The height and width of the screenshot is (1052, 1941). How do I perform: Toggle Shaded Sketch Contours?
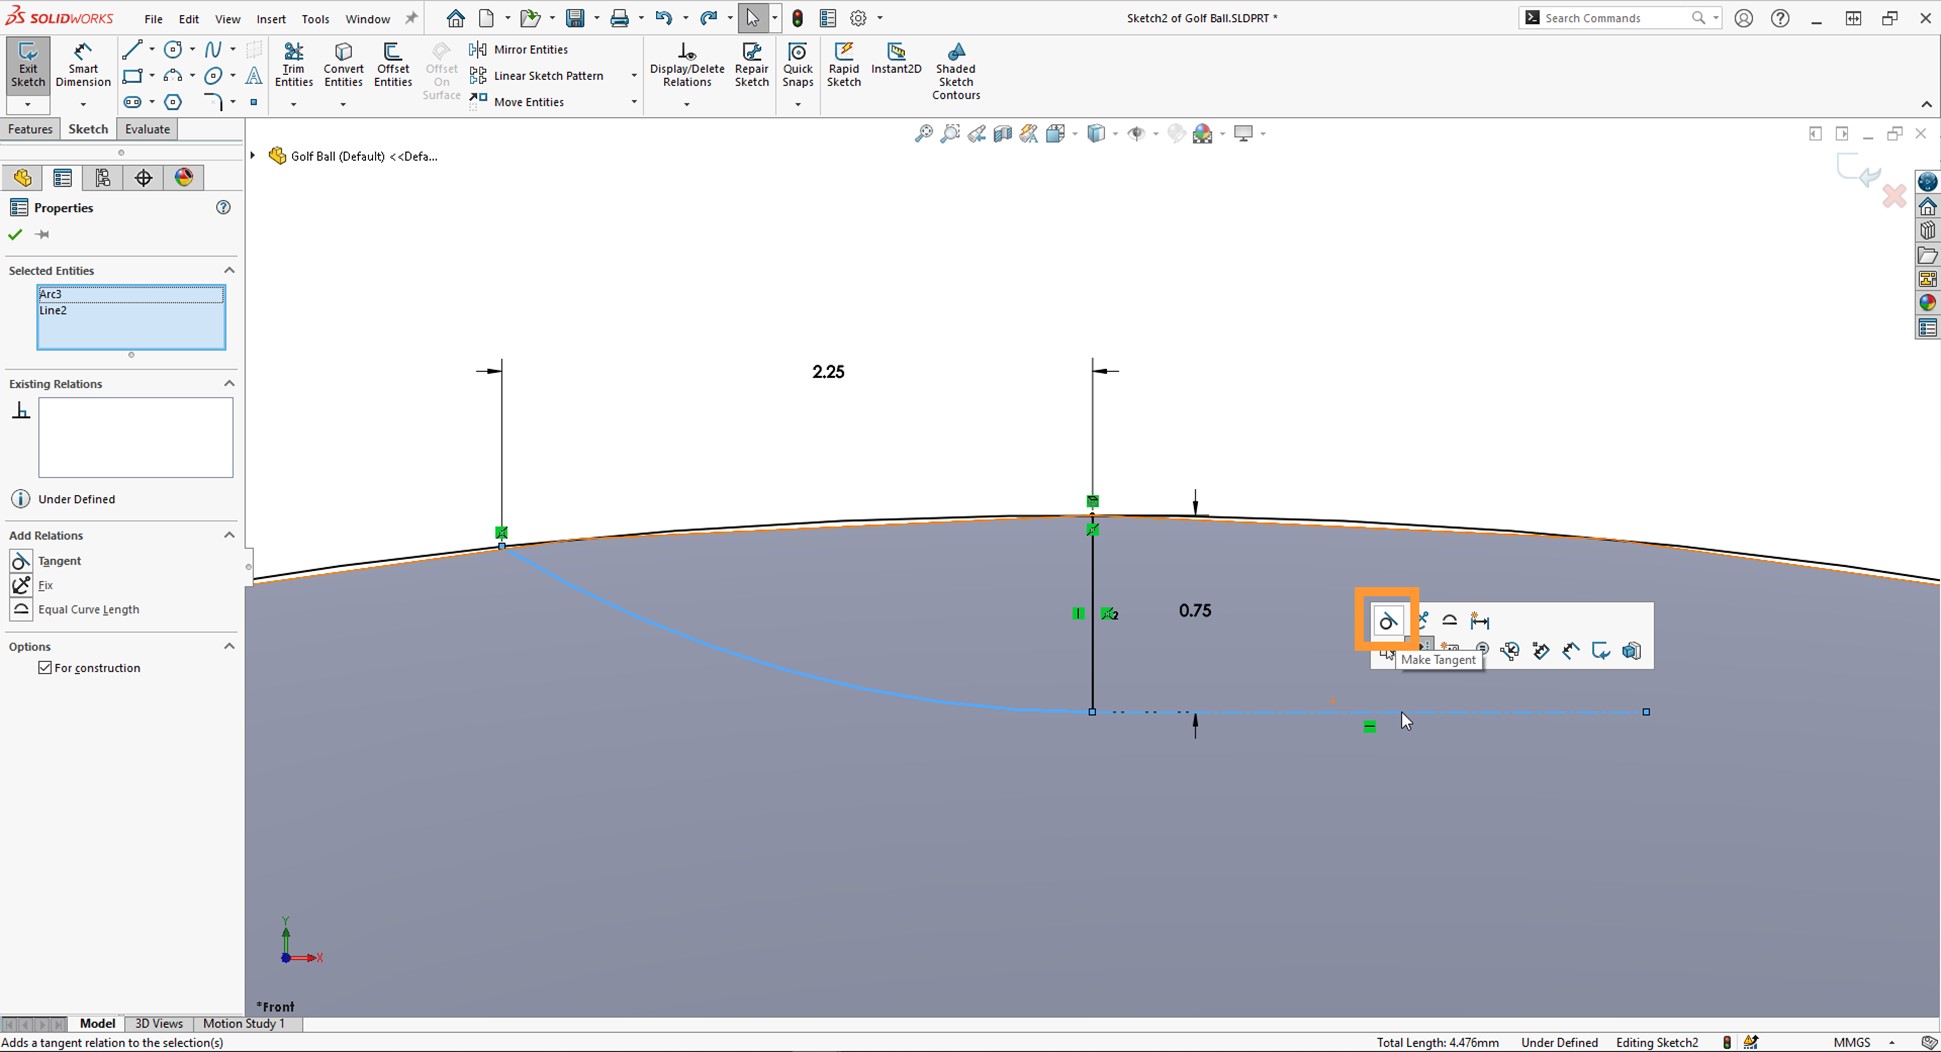coord(955,70)
